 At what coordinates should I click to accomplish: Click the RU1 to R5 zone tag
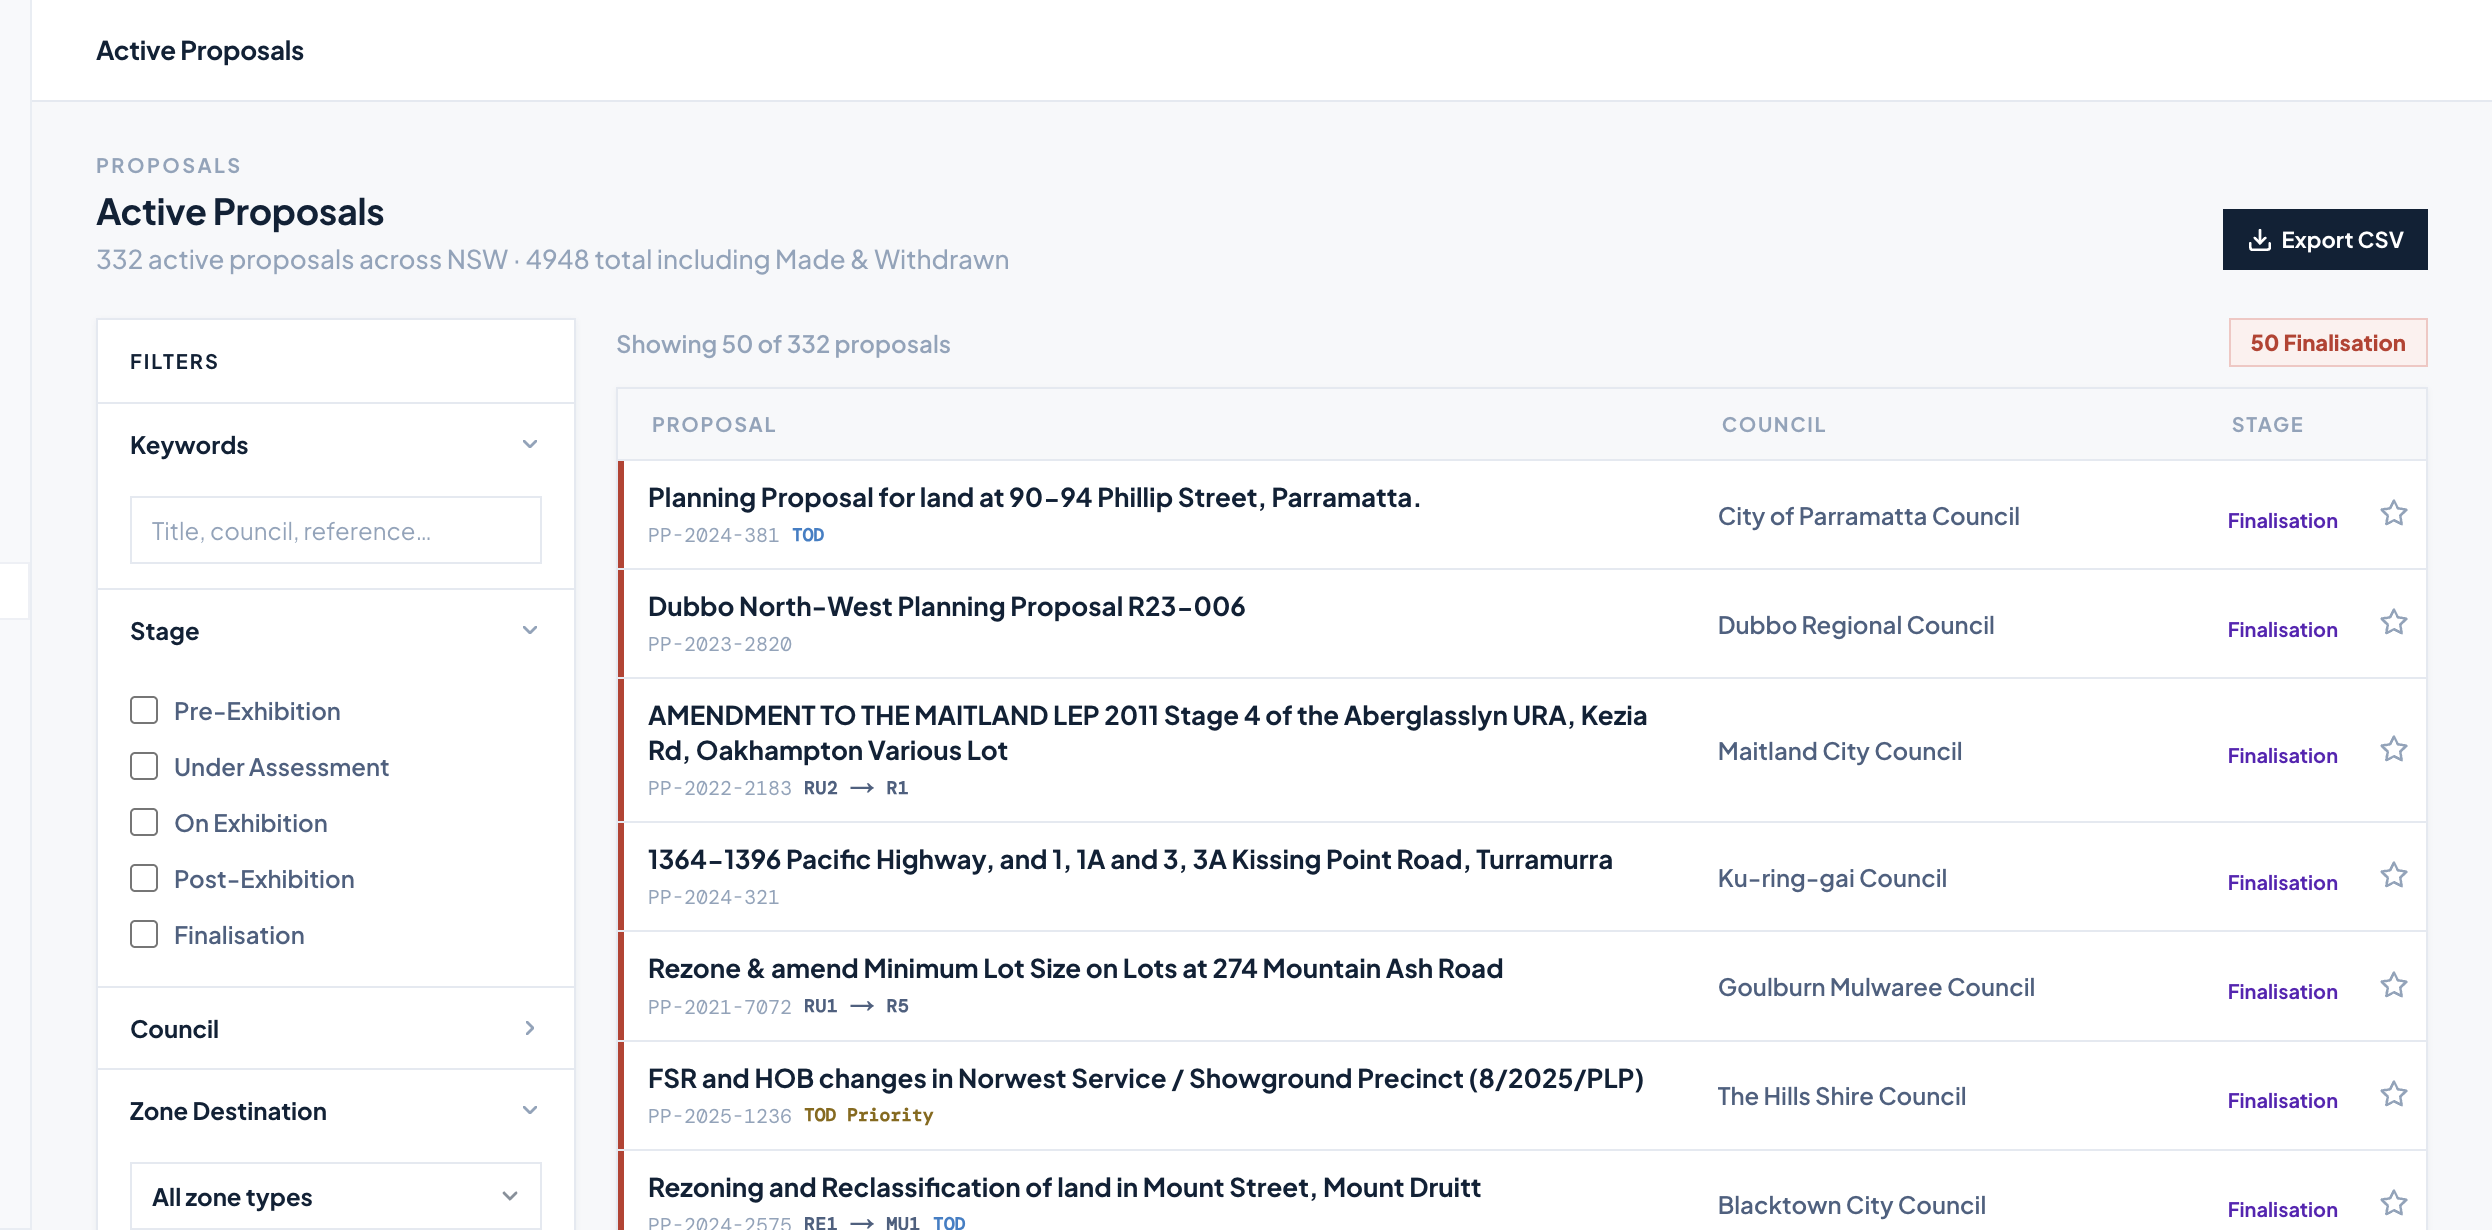pos(856,1006)
